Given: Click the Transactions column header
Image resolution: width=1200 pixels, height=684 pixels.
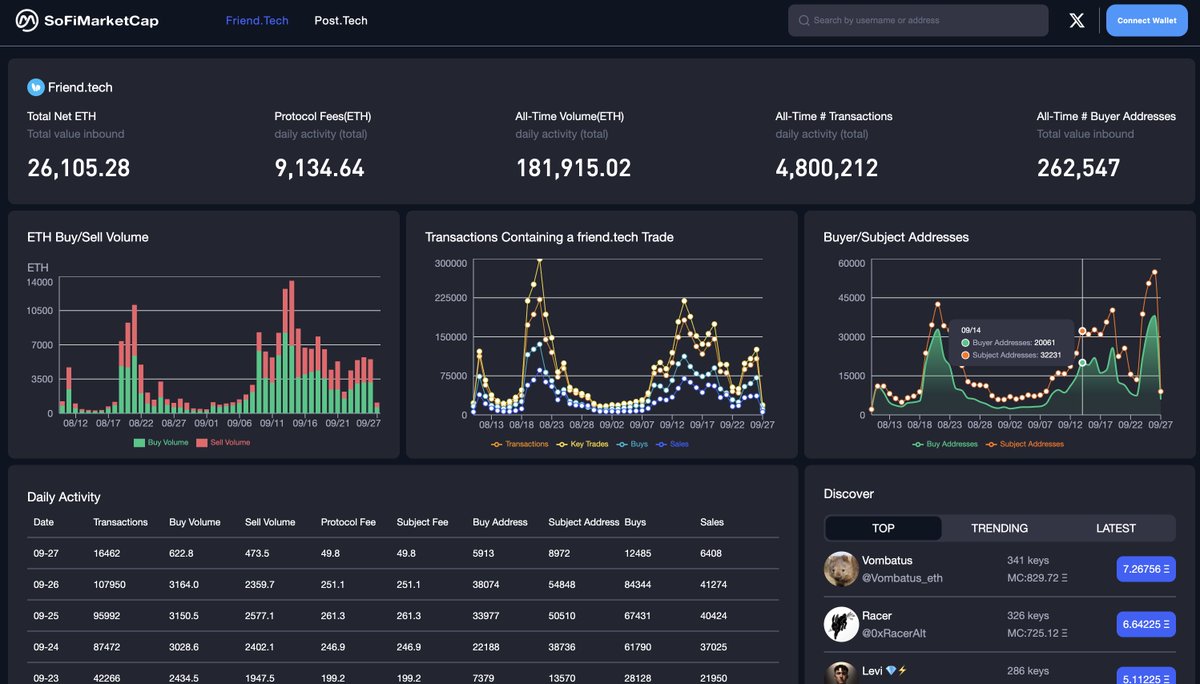Looking at the screenshot, I should pos(120,522).
